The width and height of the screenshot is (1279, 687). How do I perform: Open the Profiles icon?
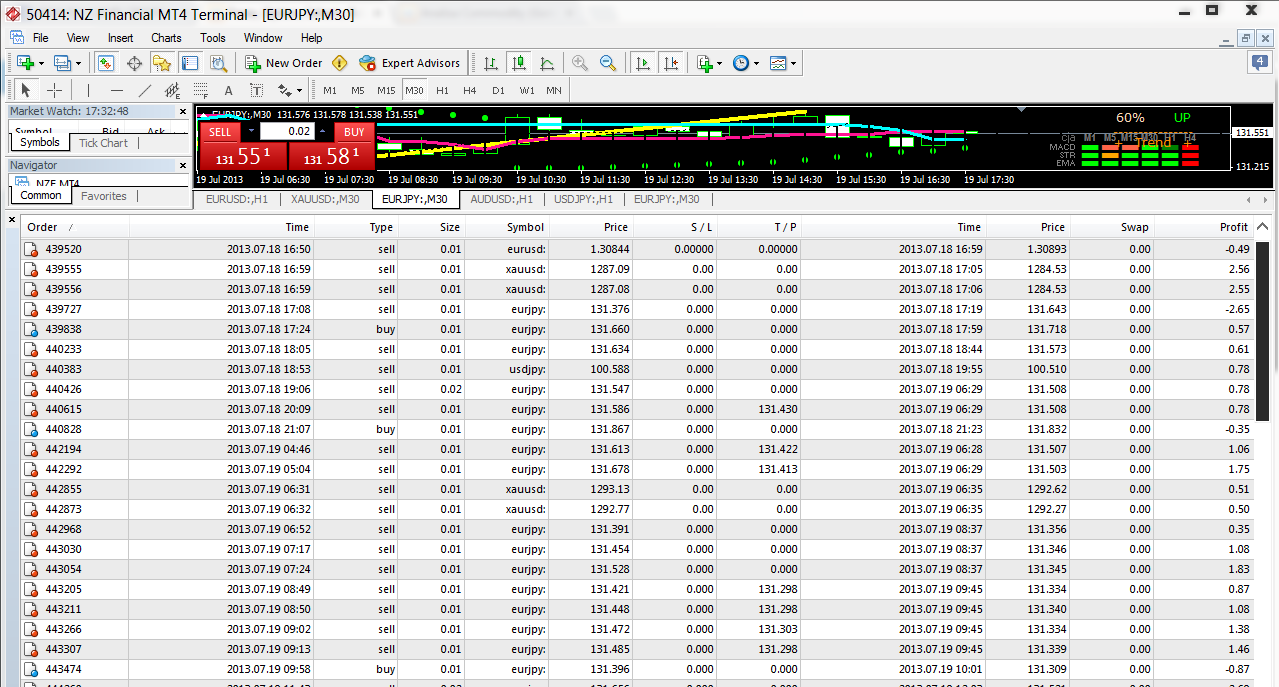click(x=62, y=63)
